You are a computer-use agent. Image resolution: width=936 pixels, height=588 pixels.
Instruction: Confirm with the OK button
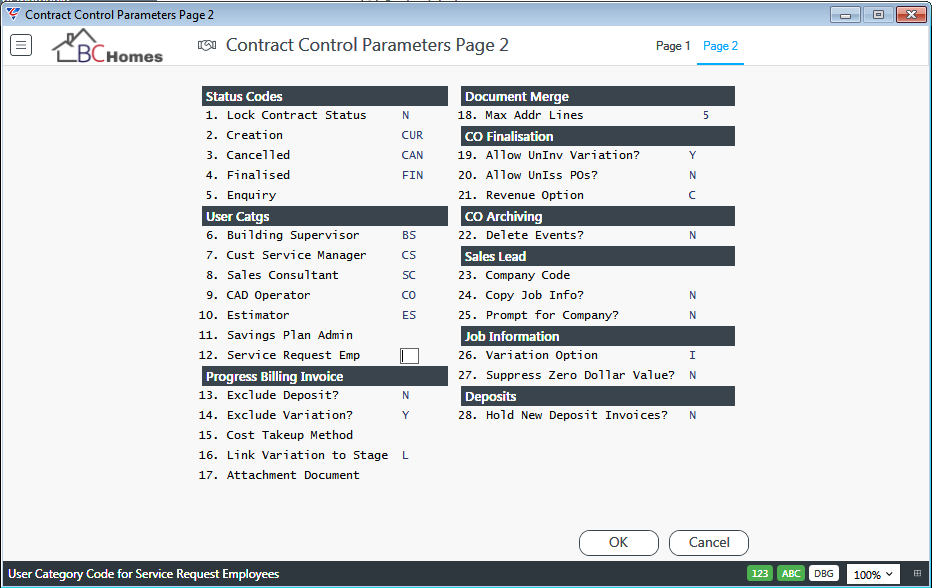[x=618, y=543]
